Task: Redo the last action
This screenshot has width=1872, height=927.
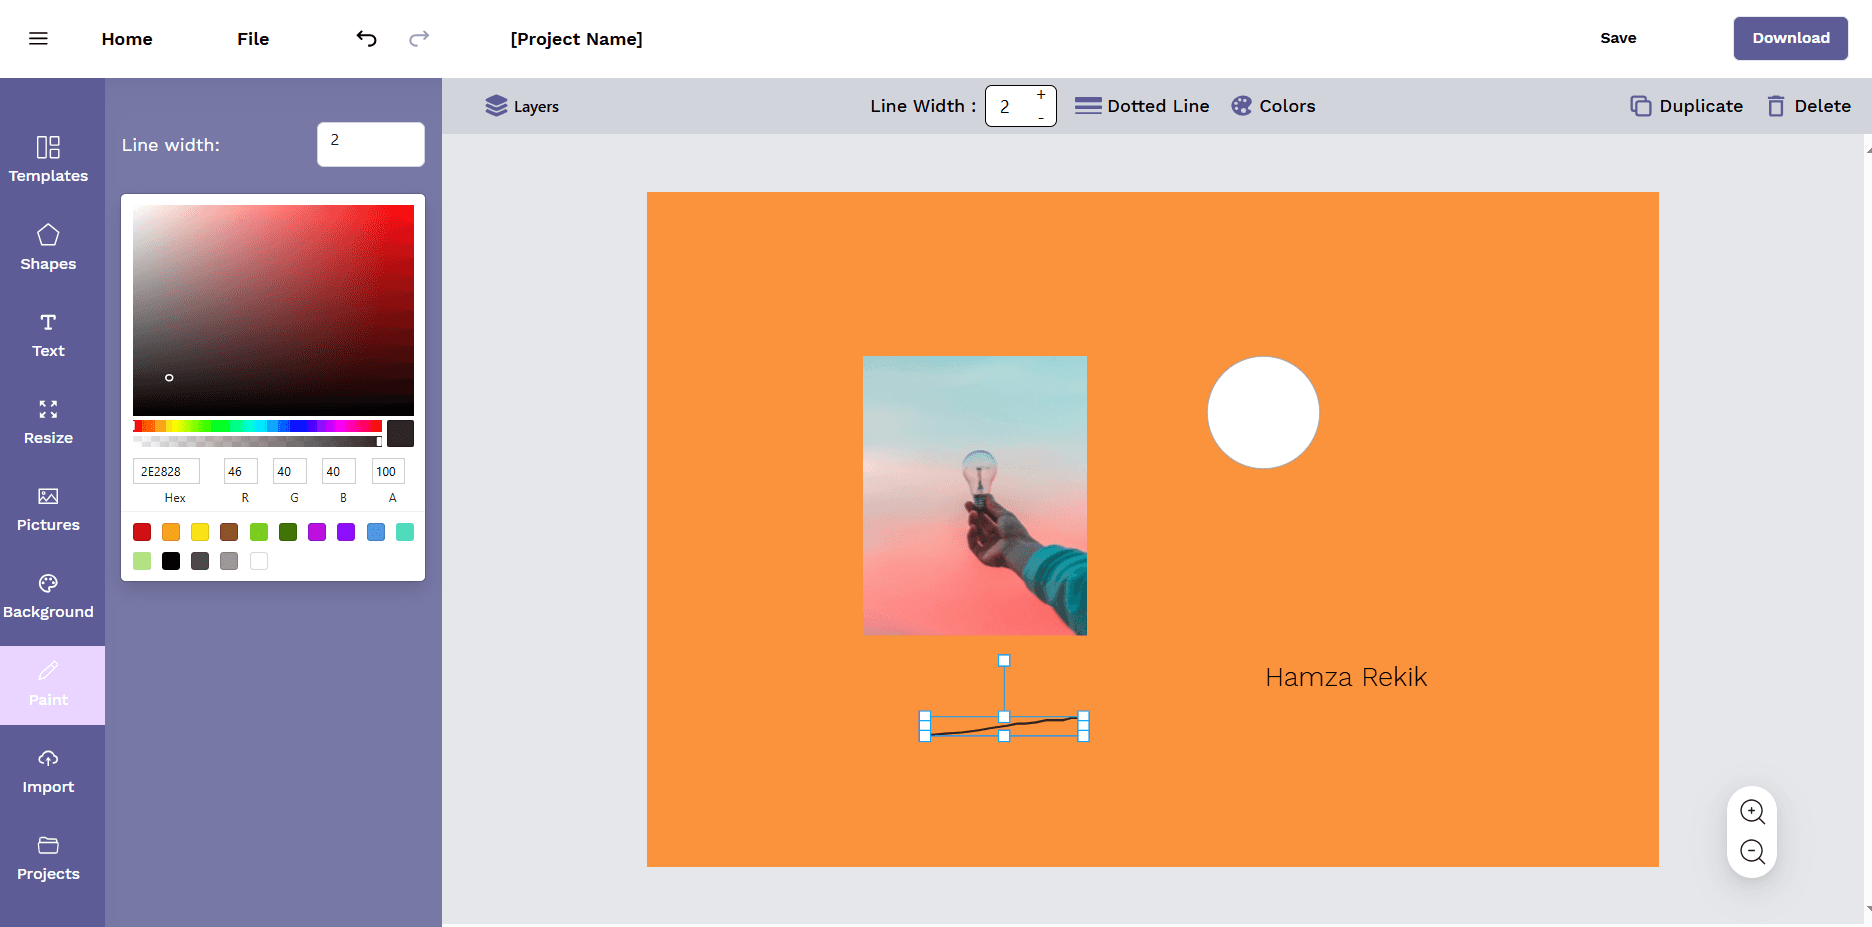Action: pos(419,38)
